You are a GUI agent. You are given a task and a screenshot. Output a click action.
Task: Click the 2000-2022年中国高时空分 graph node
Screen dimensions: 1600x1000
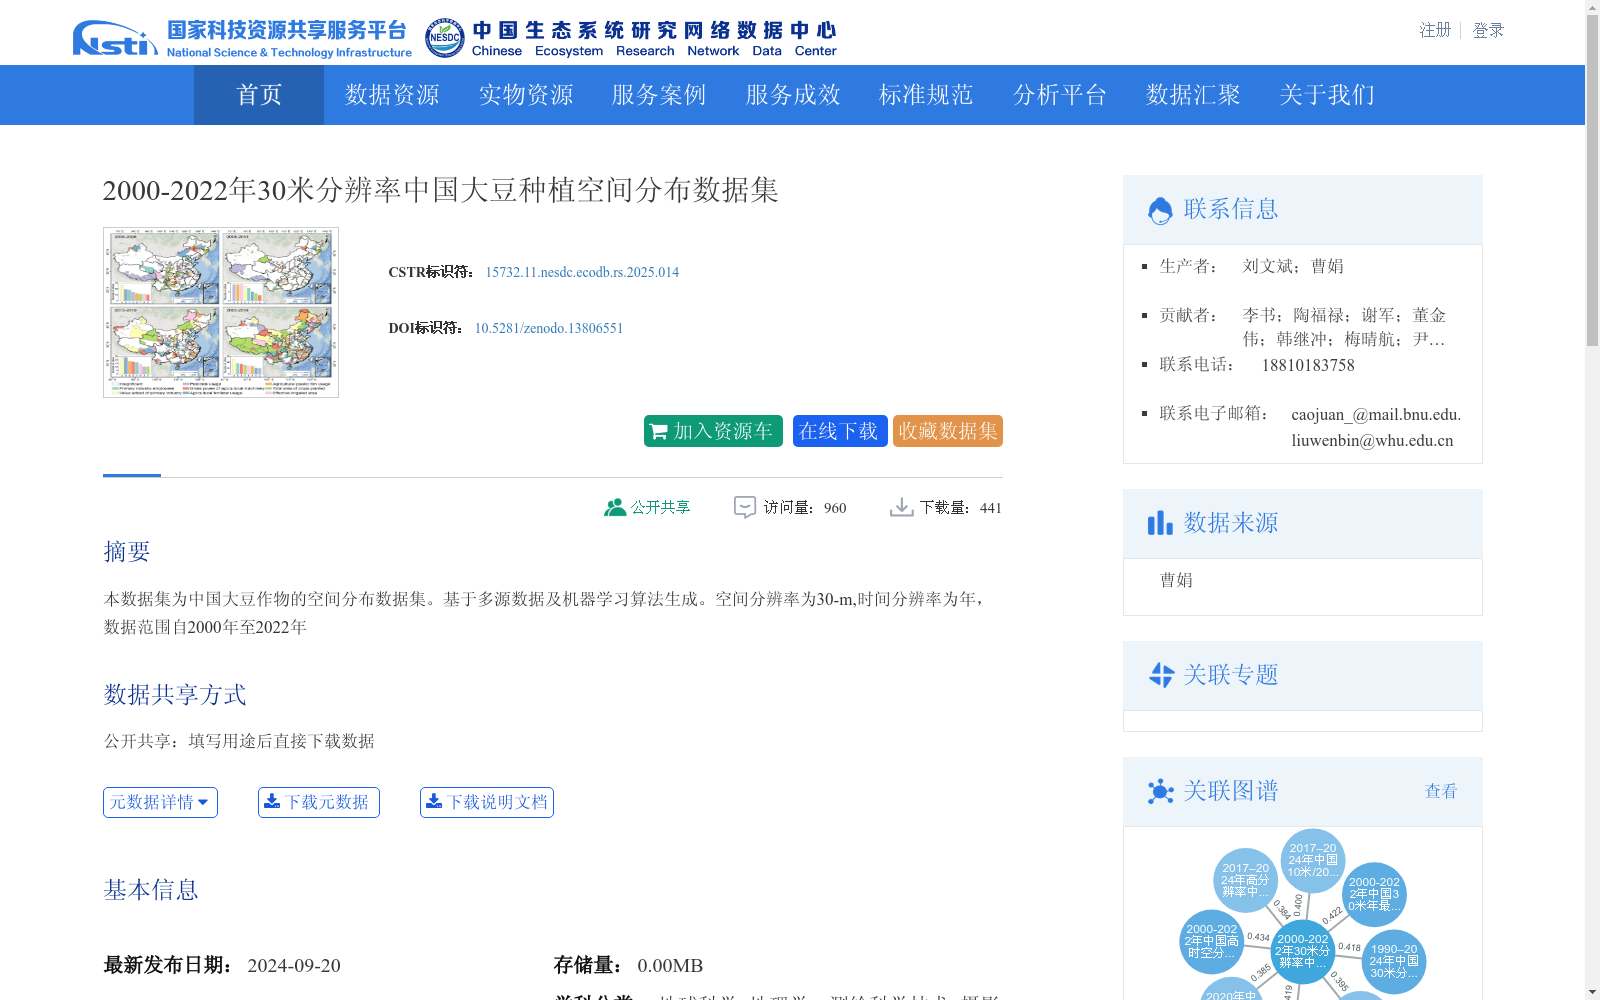[x=1212, y=941]
